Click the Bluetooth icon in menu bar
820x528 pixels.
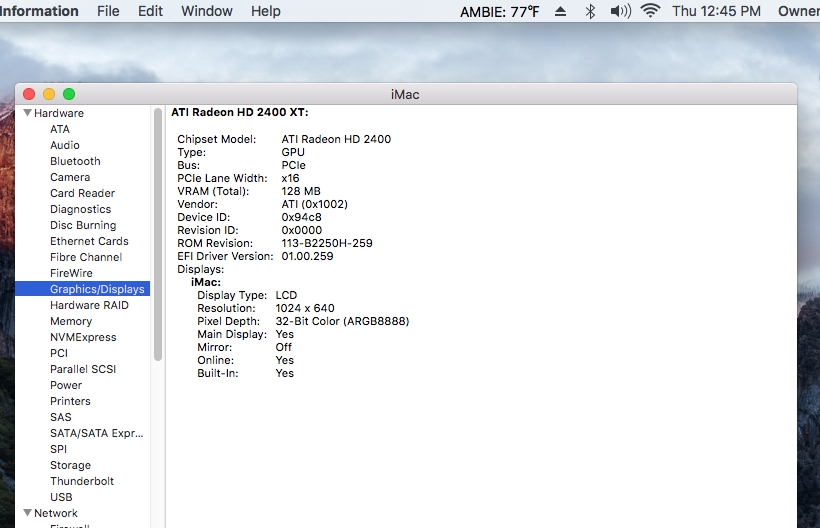coord(590,11)
